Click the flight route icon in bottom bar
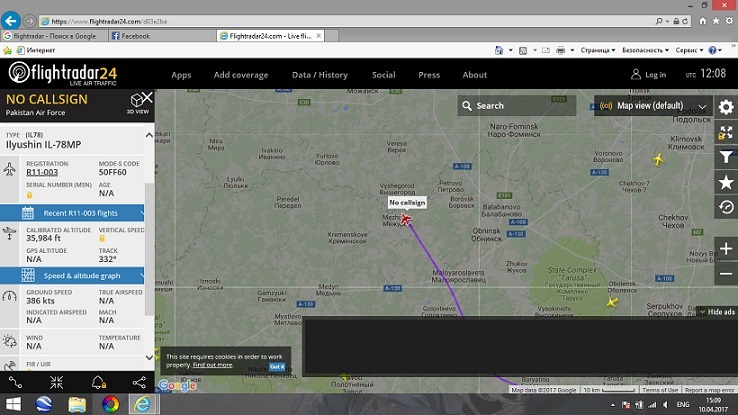The image size is (738, 415). (15, 383)
